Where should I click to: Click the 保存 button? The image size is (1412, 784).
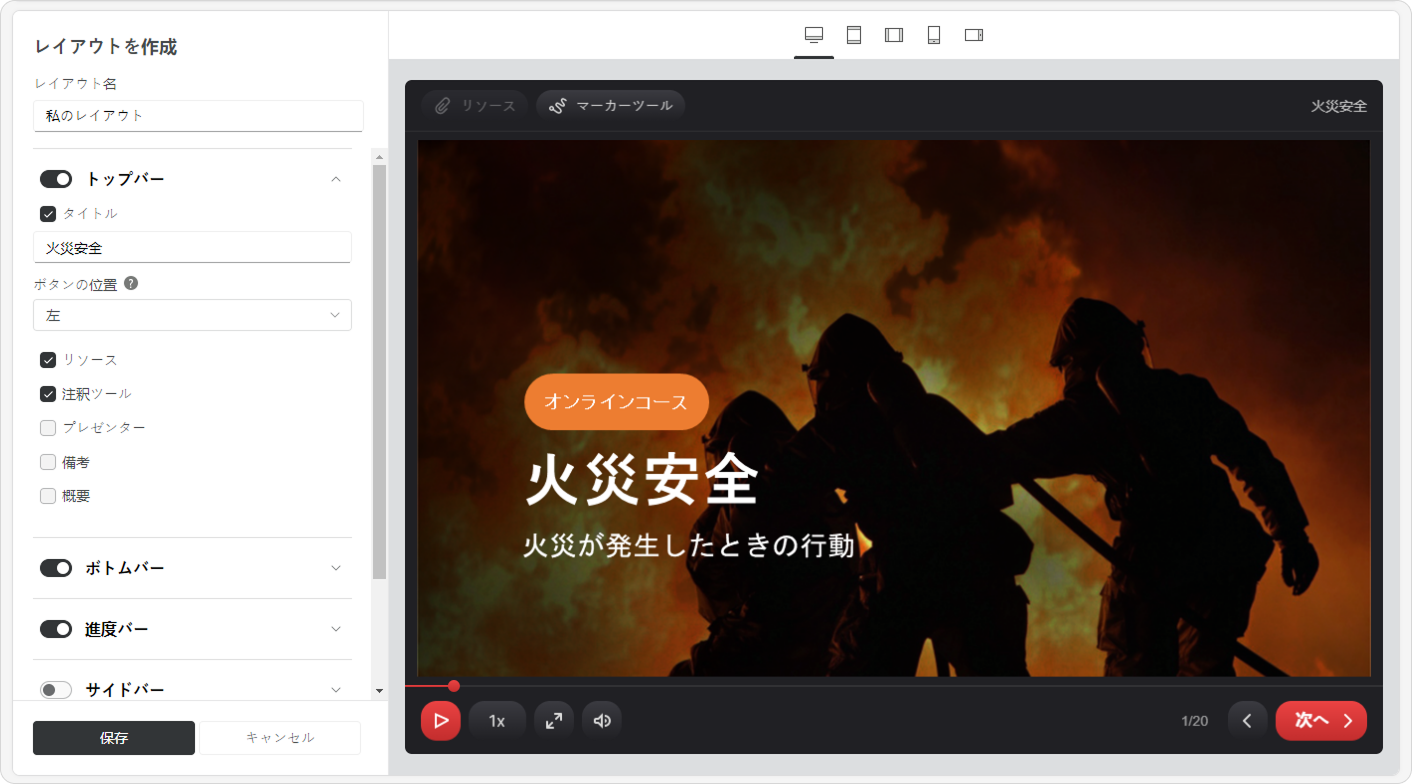point(114,738)
